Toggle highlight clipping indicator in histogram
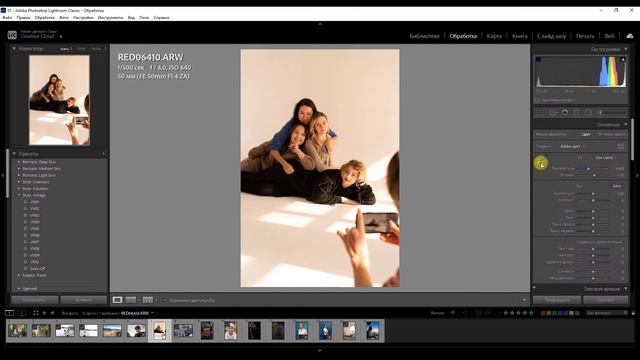Viewport: 640px width, 360px height. coord(623,60)
